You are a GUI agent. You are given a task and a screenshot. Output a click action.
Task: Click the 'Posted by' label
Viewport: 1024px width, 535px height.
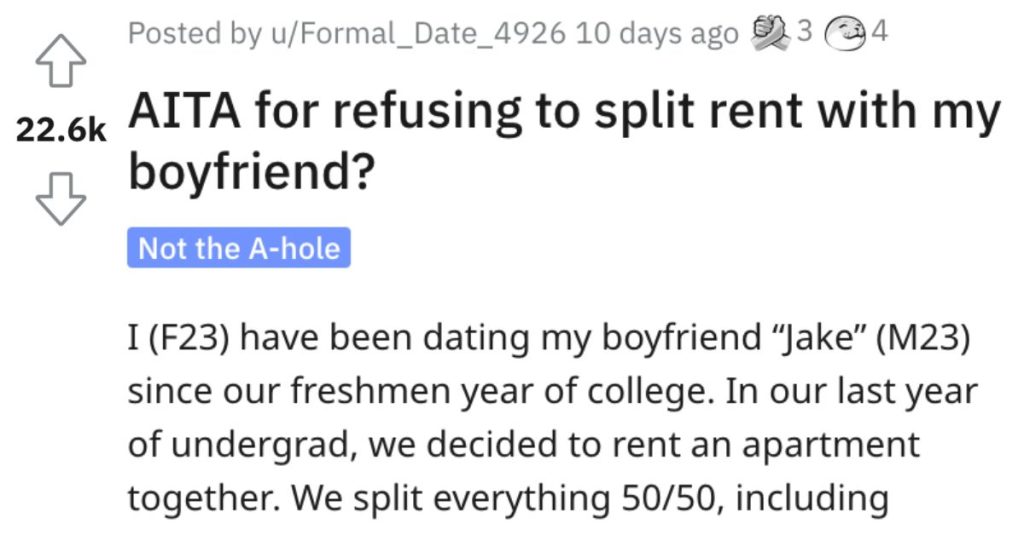[195, 33]
